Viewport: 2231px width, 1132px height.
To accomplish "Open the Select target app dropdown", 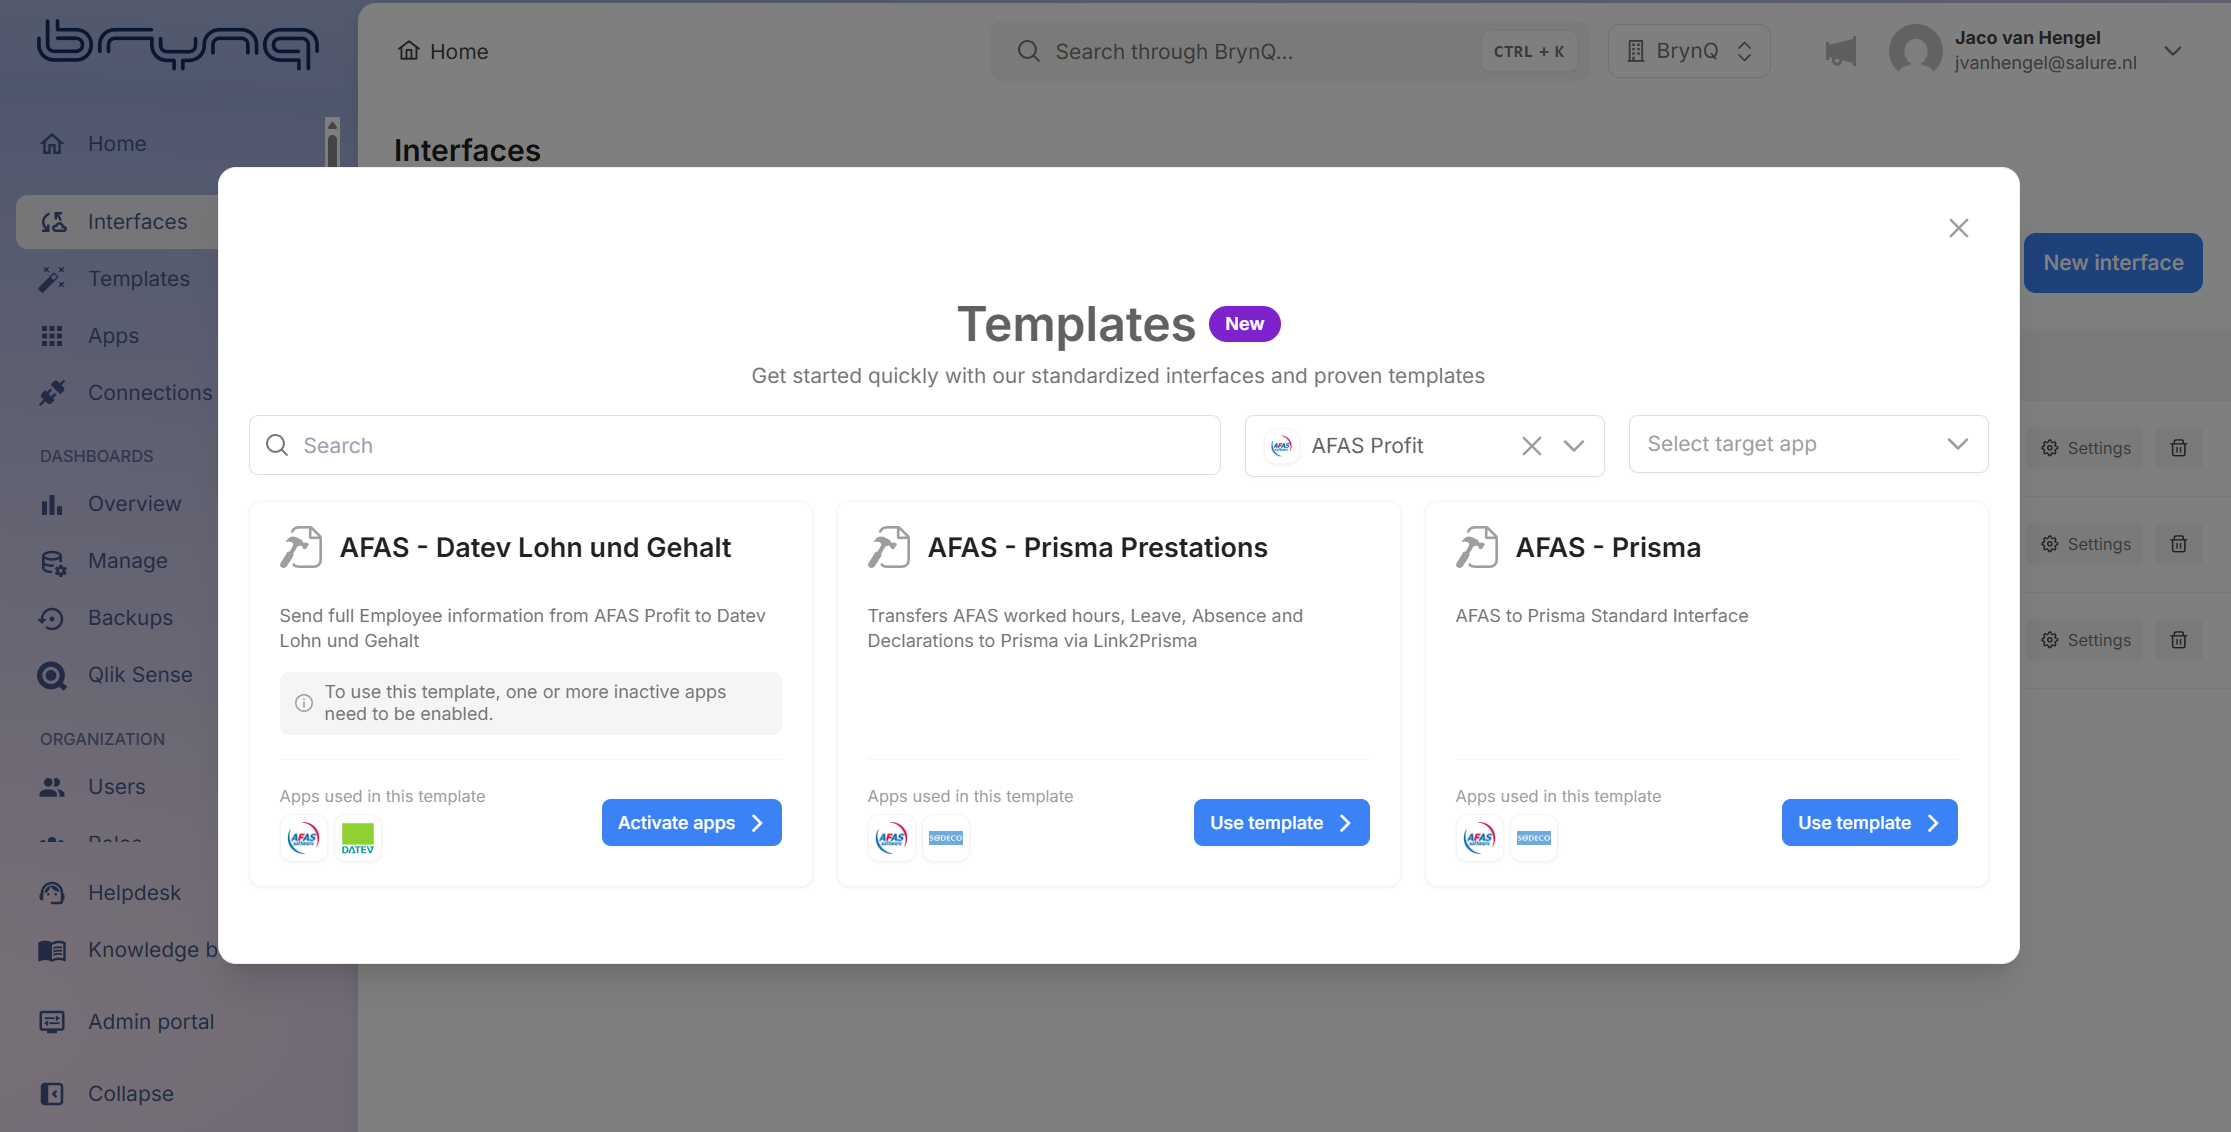I will pyautogui.click(x=1807, y=444).
